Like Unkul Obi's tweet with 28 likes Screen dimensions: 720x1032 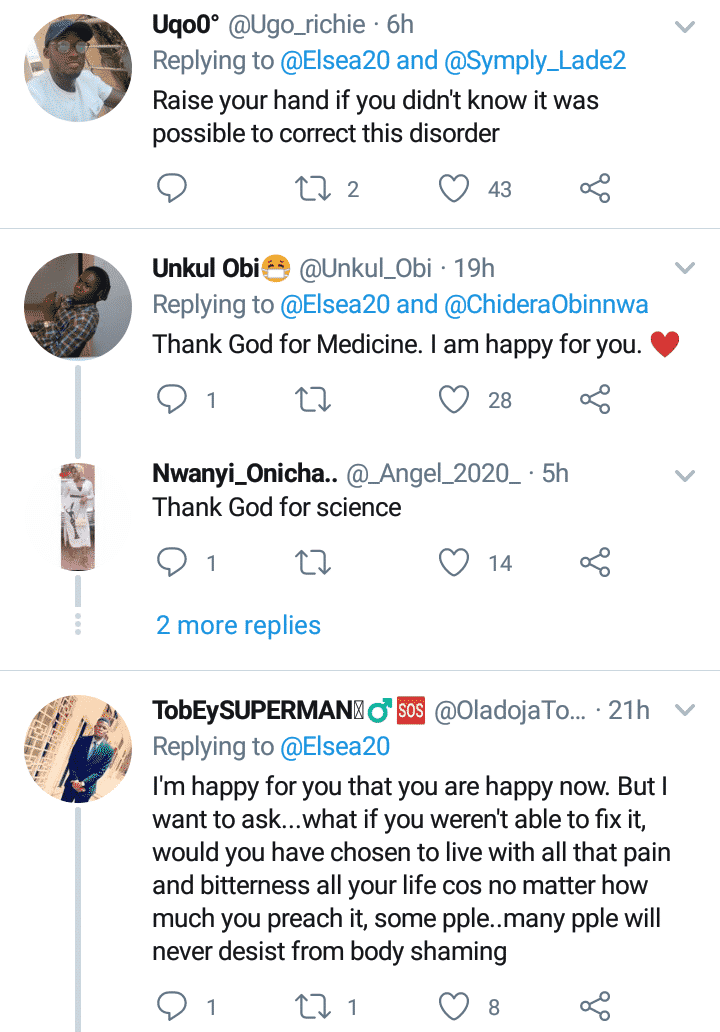point(455,400)
